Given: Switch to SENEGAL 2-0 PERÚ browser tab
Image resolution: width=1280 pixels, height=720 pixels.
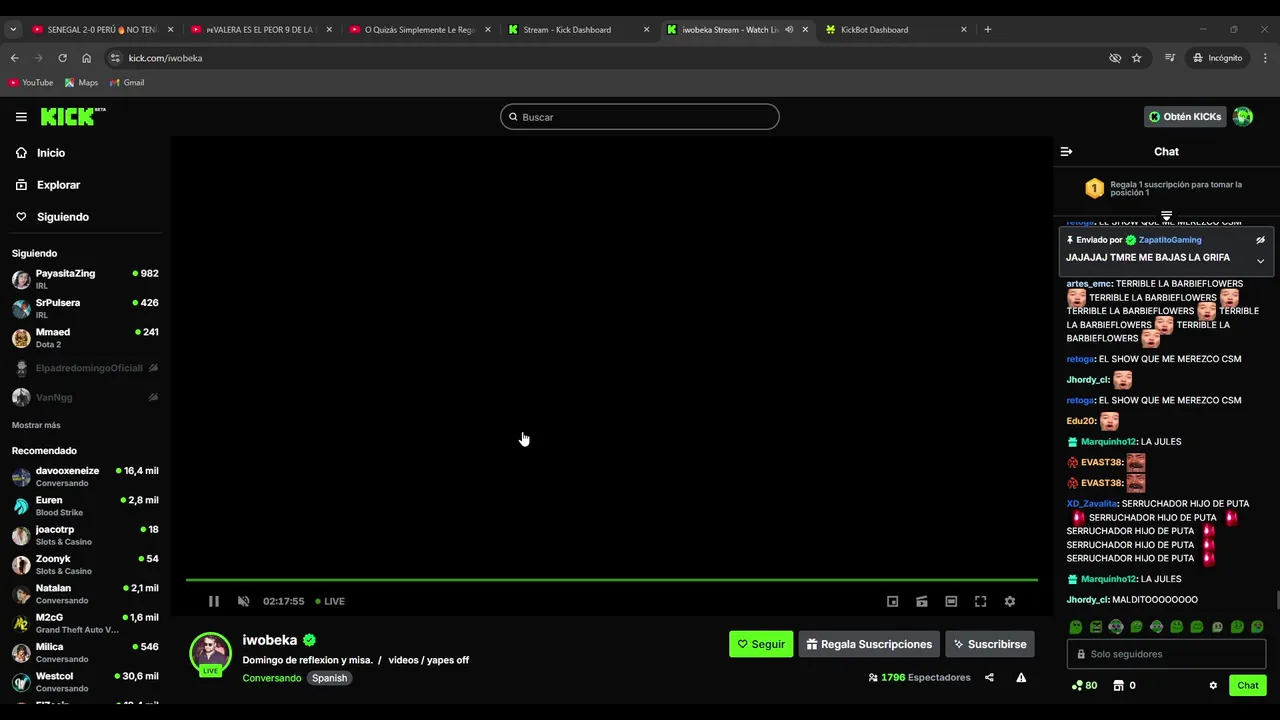Looking at the screenshot, I should [102, 30].
